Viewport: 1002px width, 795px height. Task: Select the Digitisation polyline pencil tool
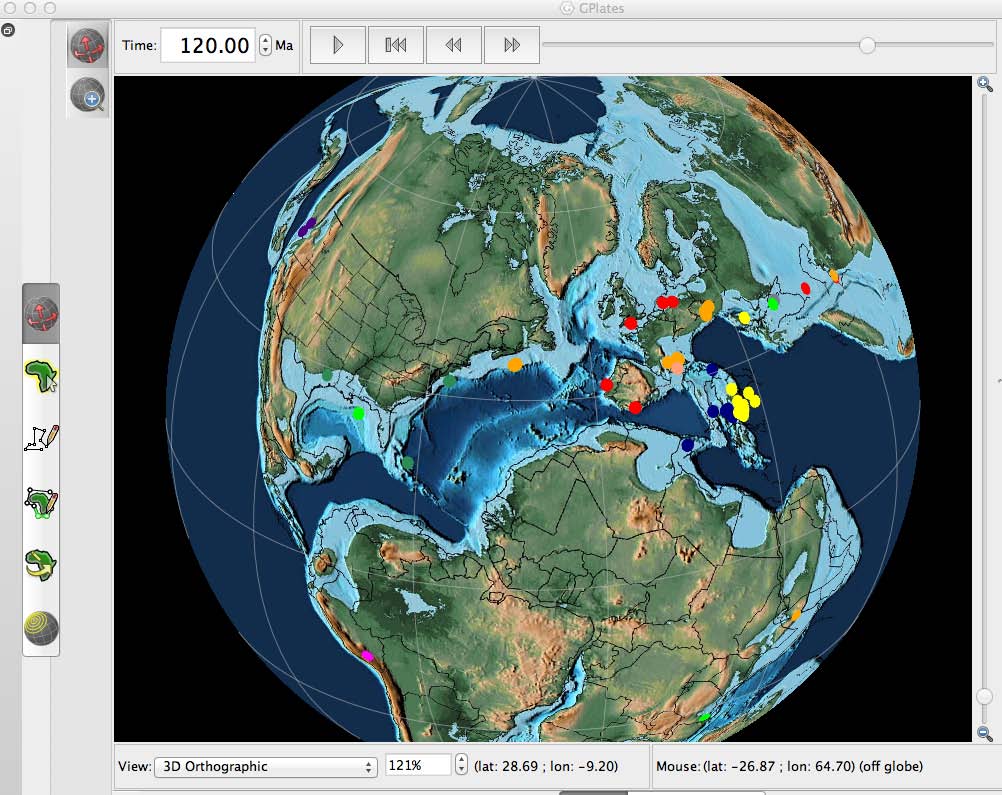point(41,438)
